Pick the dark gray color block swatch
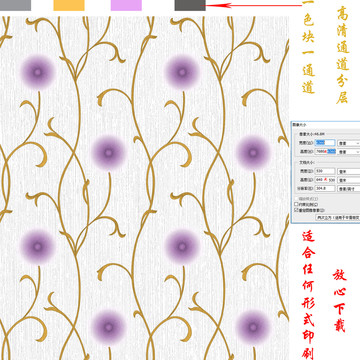 click(190, 5)
